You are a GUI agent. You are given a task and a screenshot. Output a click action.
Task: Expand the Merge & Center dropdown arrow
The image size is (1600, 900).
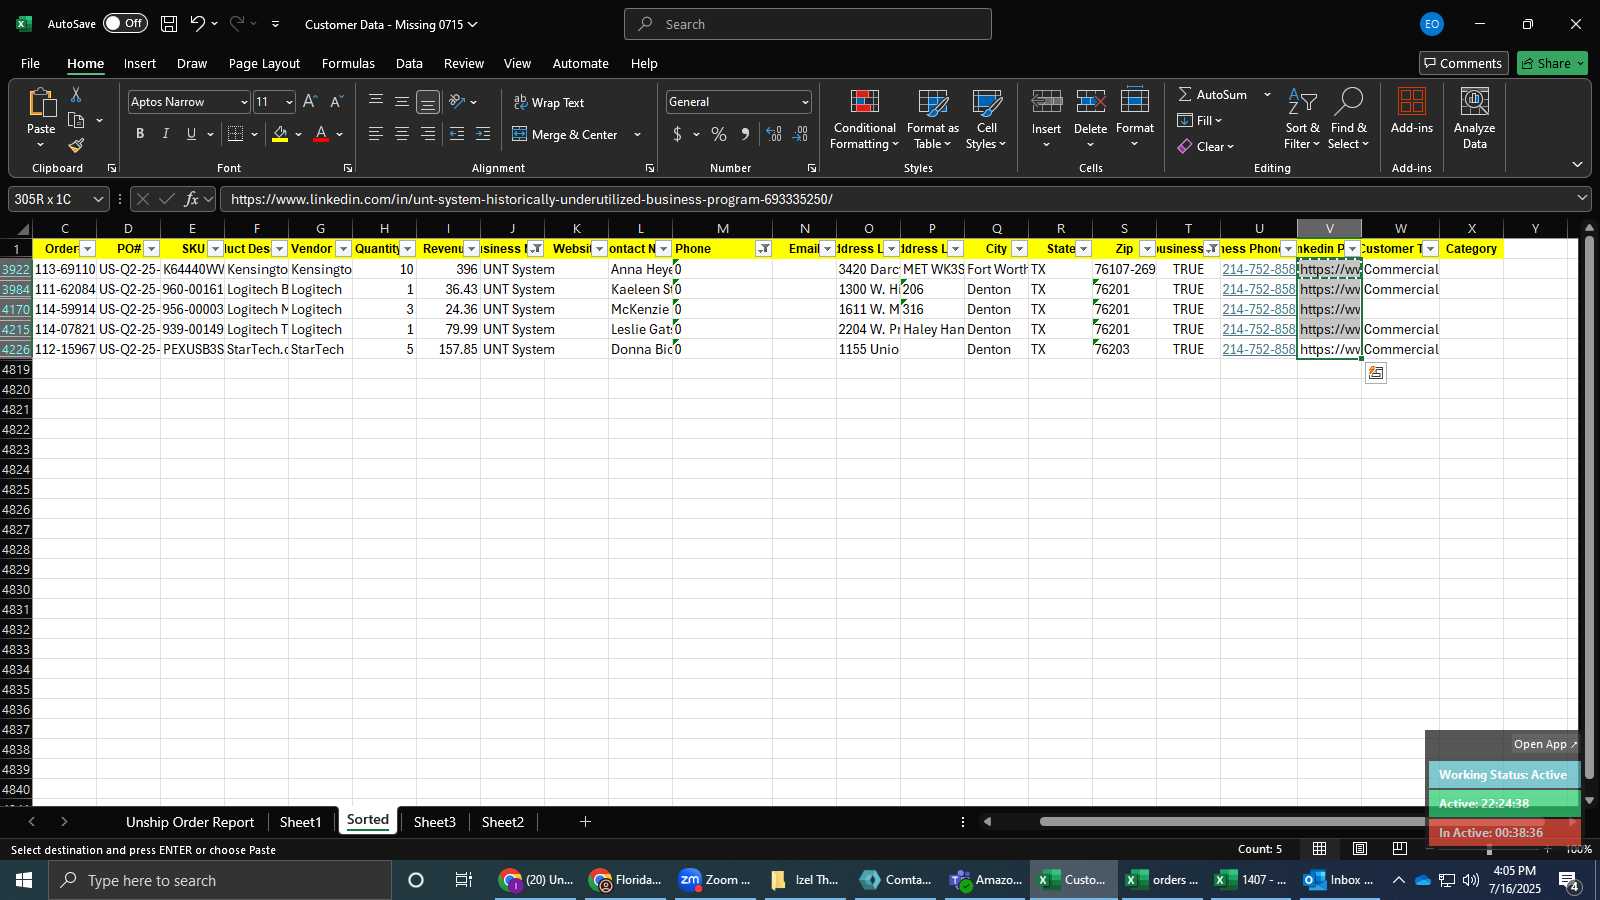[x=637, y=134]
